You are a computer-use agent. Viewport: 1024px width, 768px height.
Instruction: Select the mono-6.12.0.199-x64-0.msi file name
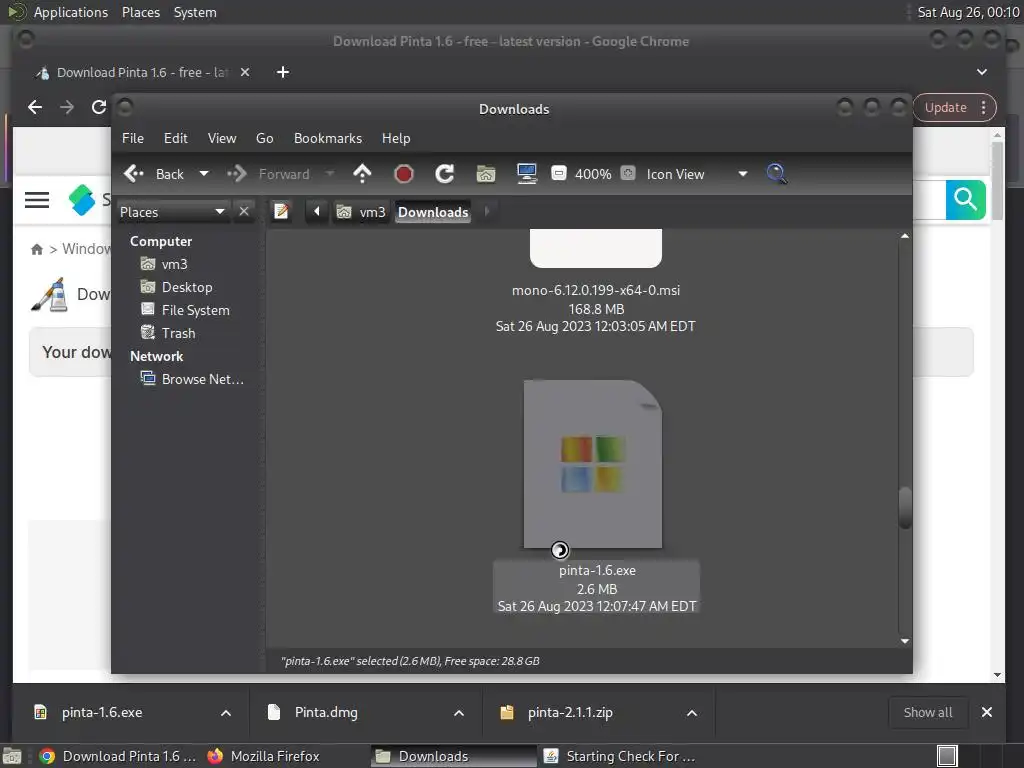click(x=596, y=291)
